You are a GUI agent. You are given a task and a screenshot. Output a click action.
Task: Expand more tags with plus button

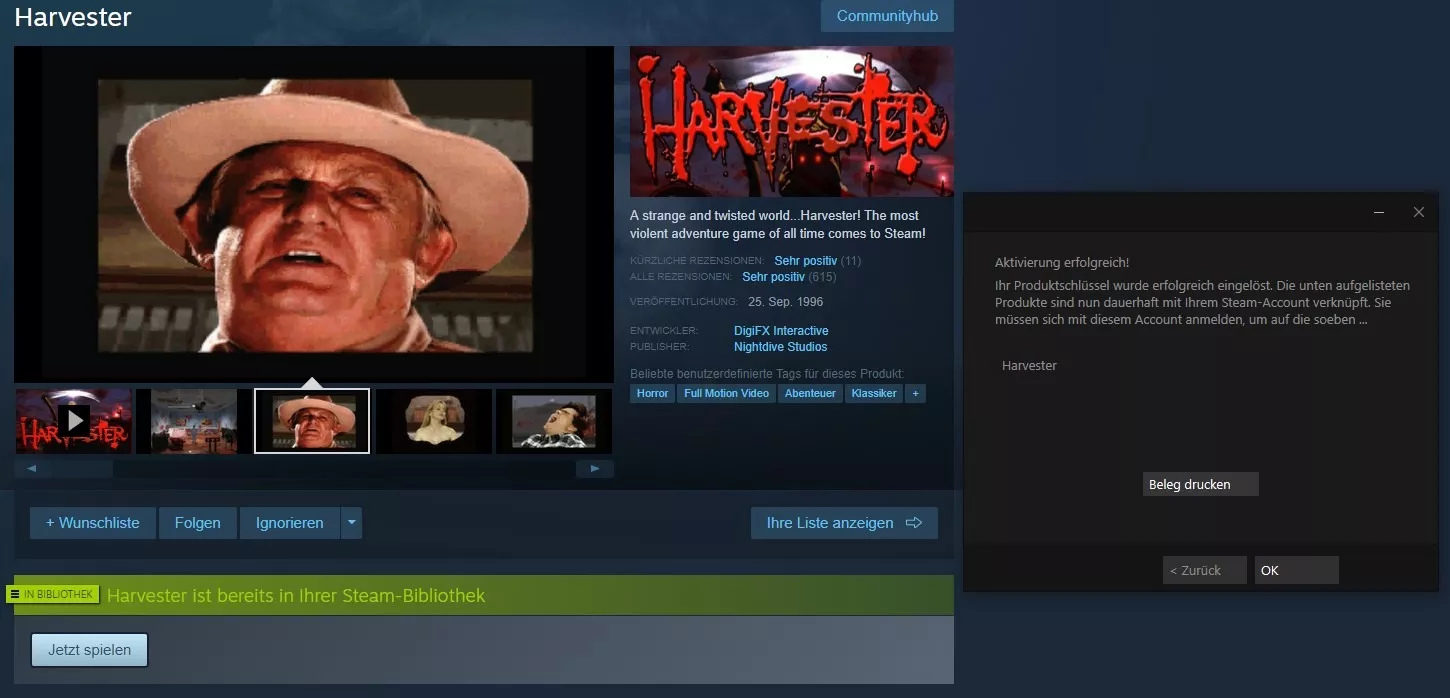coord(914,393)
